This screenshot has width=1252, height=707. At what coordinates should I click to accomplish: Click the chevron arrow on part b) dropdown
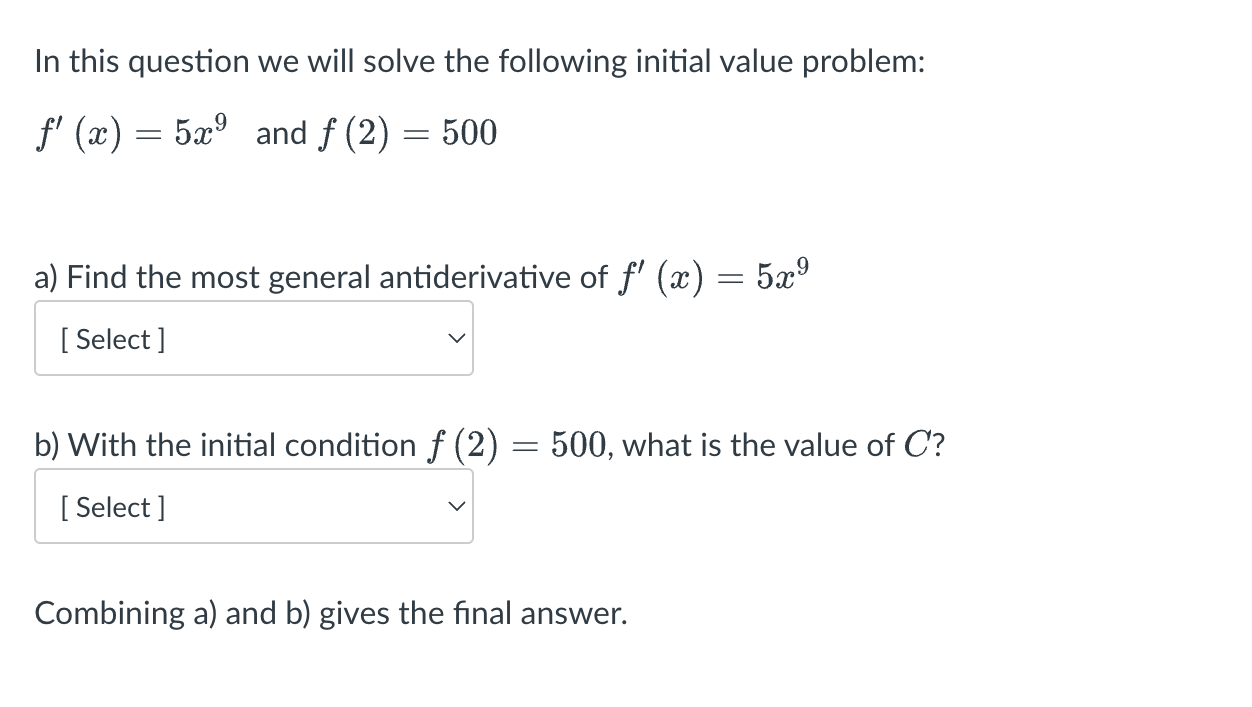point(456,507)
